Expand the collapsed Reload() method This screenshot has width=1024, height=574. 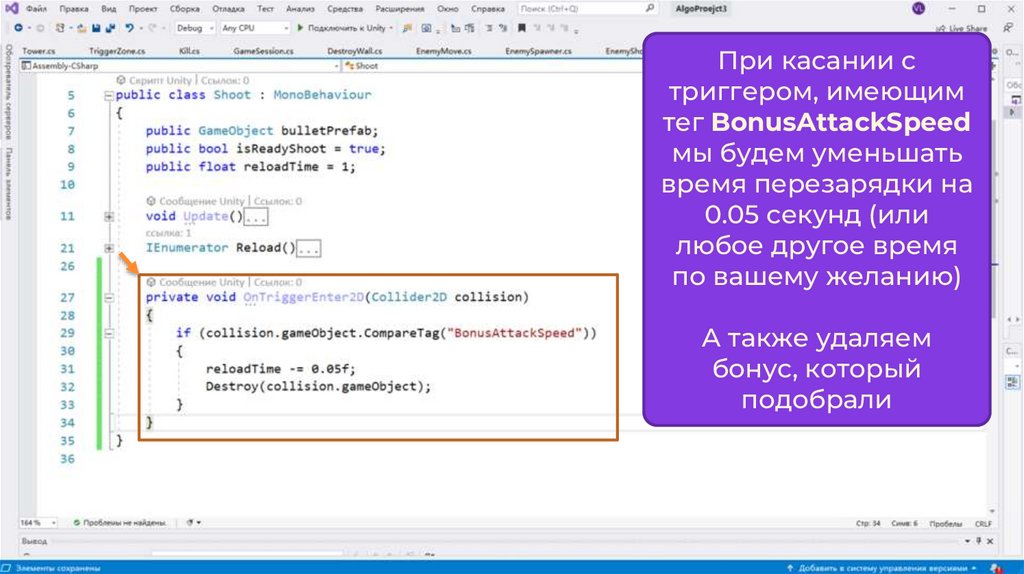point(108,248)
